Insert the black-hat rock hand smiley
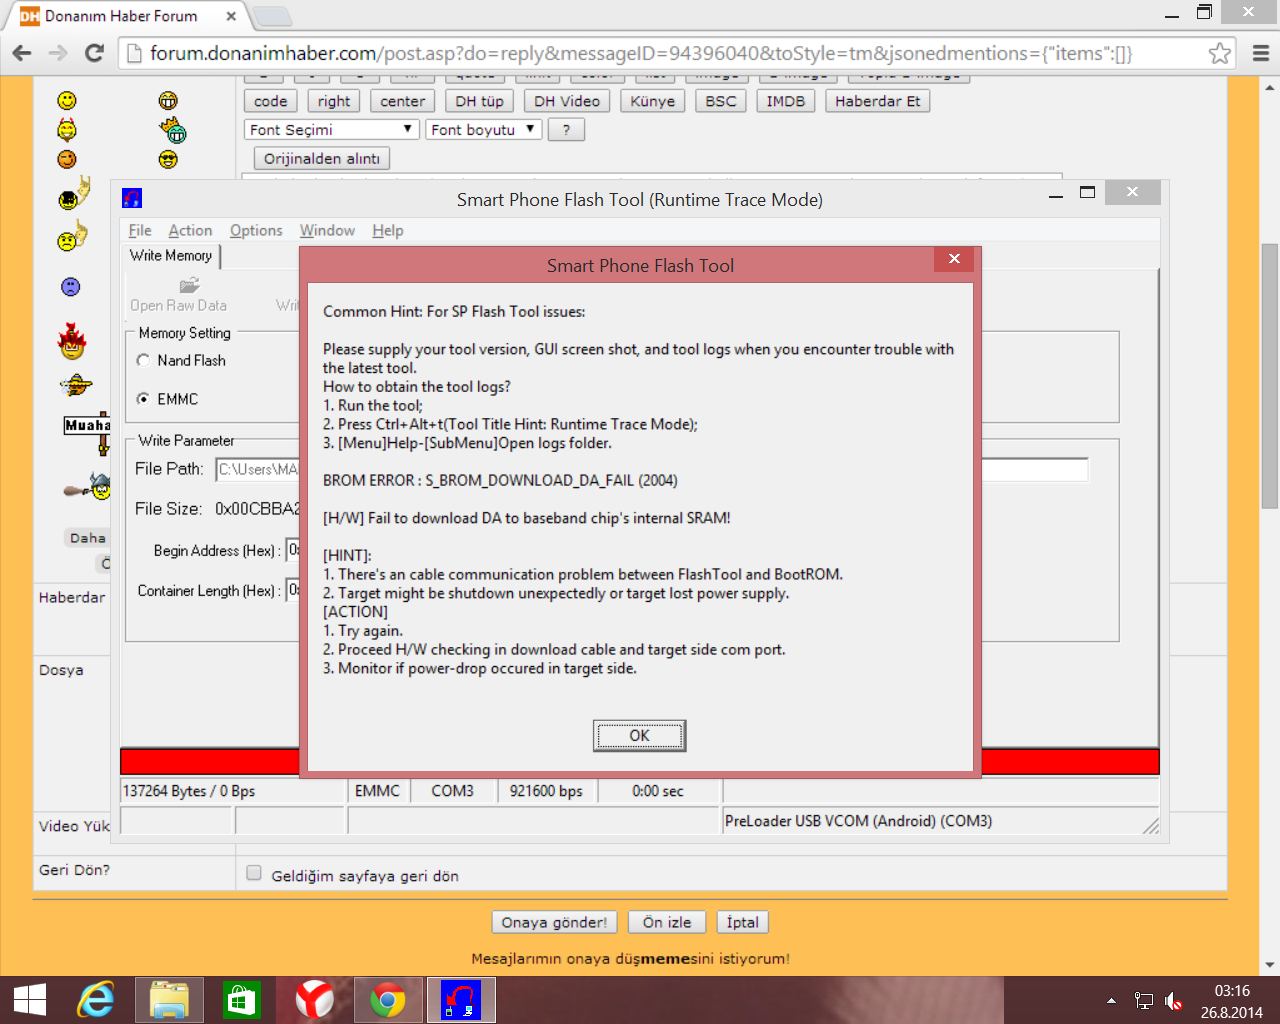The image size is (1280, 1024). tap(73, 193)
